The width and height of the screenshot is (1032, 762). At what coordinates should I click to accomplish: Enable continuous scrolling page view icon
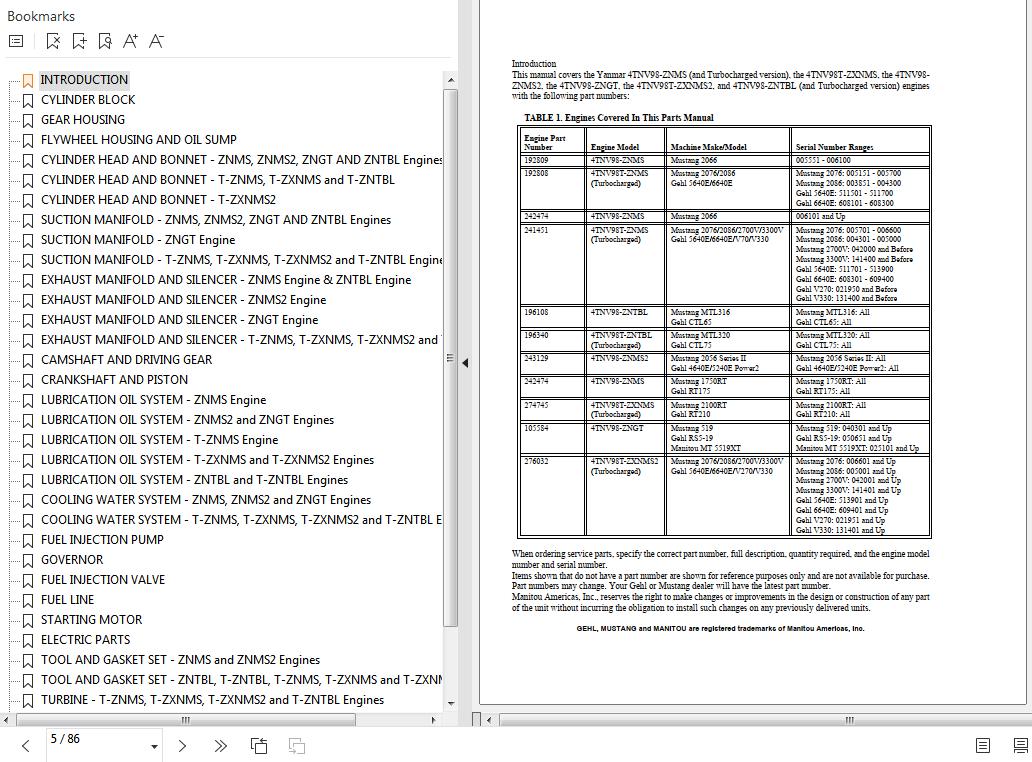[x=1021, y=746]
